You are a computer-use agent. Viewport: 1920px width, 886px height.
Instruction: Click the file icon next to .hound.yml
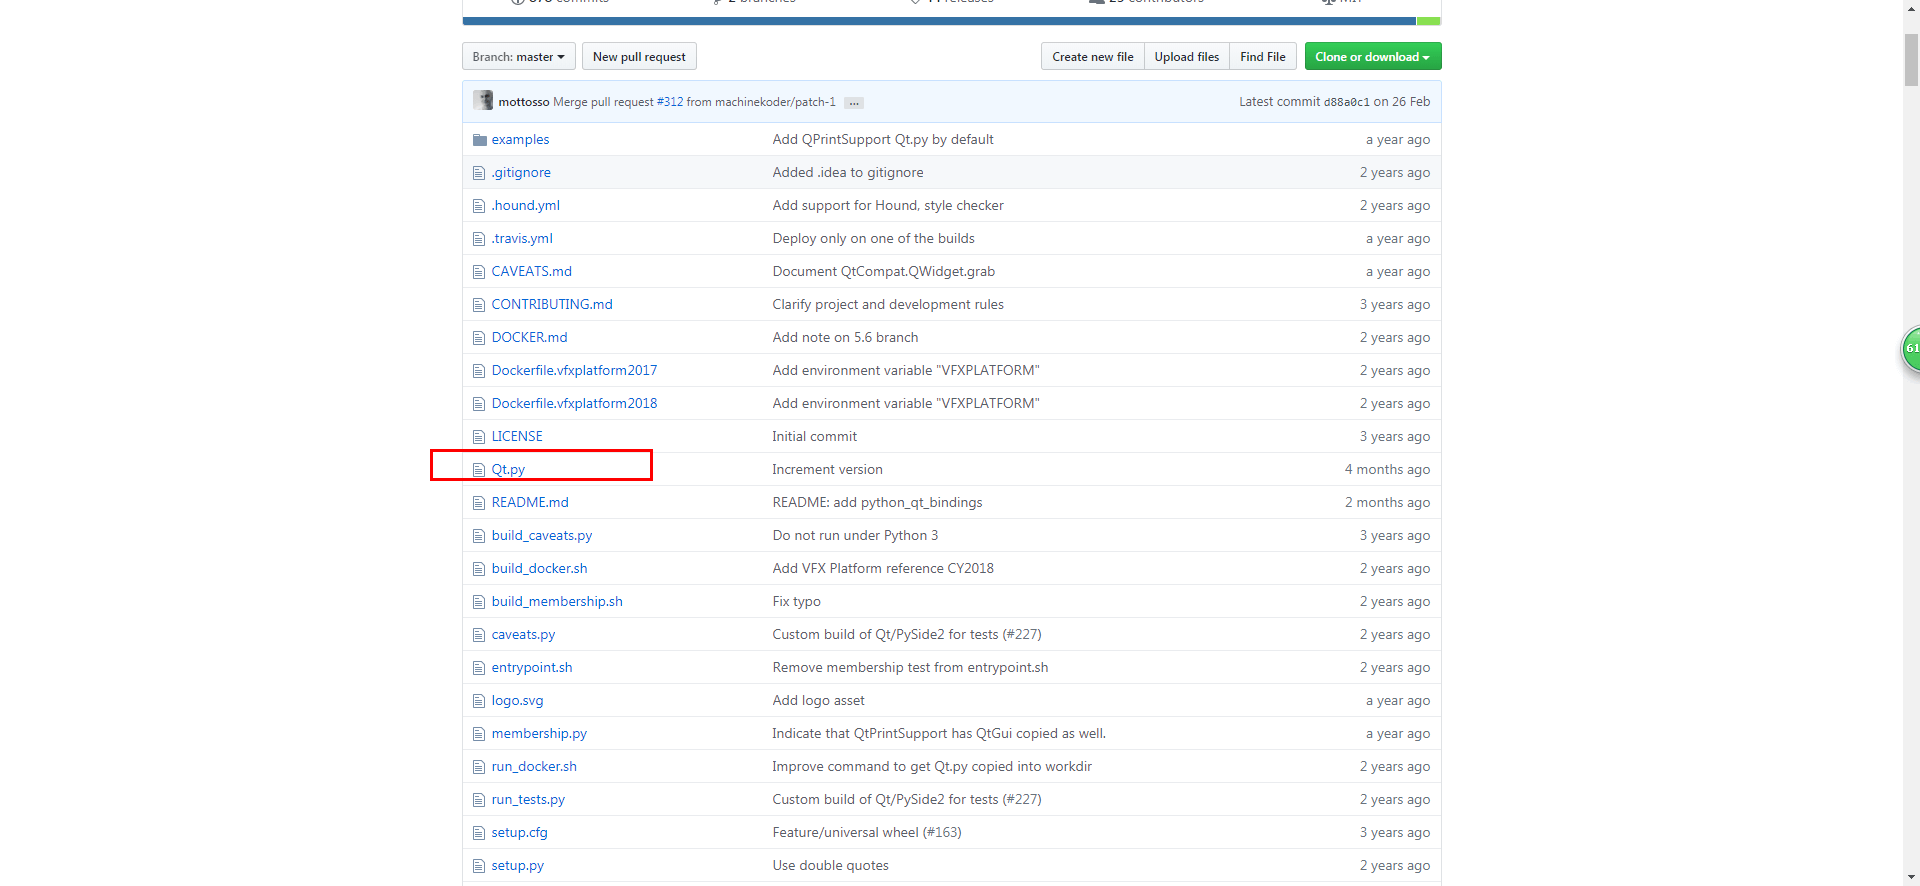coord(478,206)
